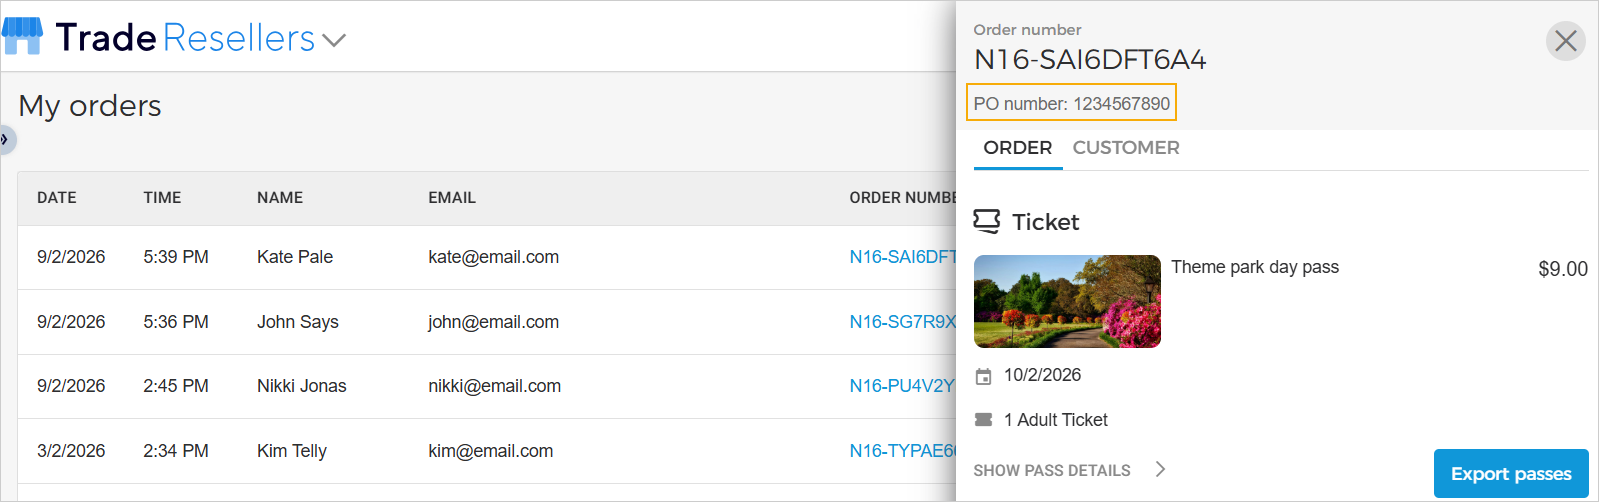Open order link N16-SG7R9X for John Says
This screenshot has width=1599, height=502.
click(x=902, y=322)
